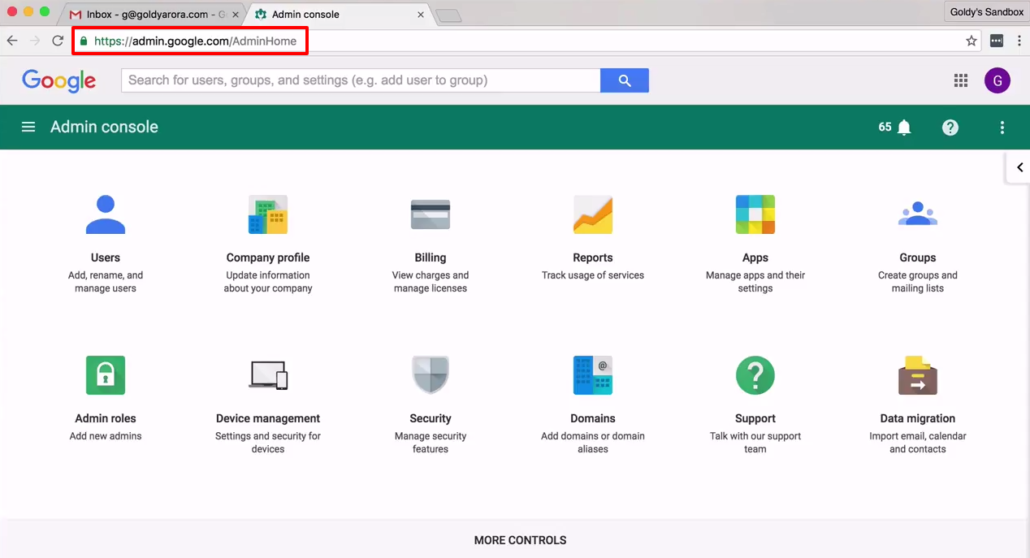Click the browser extension icon near star
Image resolution: width=1030 pixels, height=558 pixels.
(x=996, y=41)
